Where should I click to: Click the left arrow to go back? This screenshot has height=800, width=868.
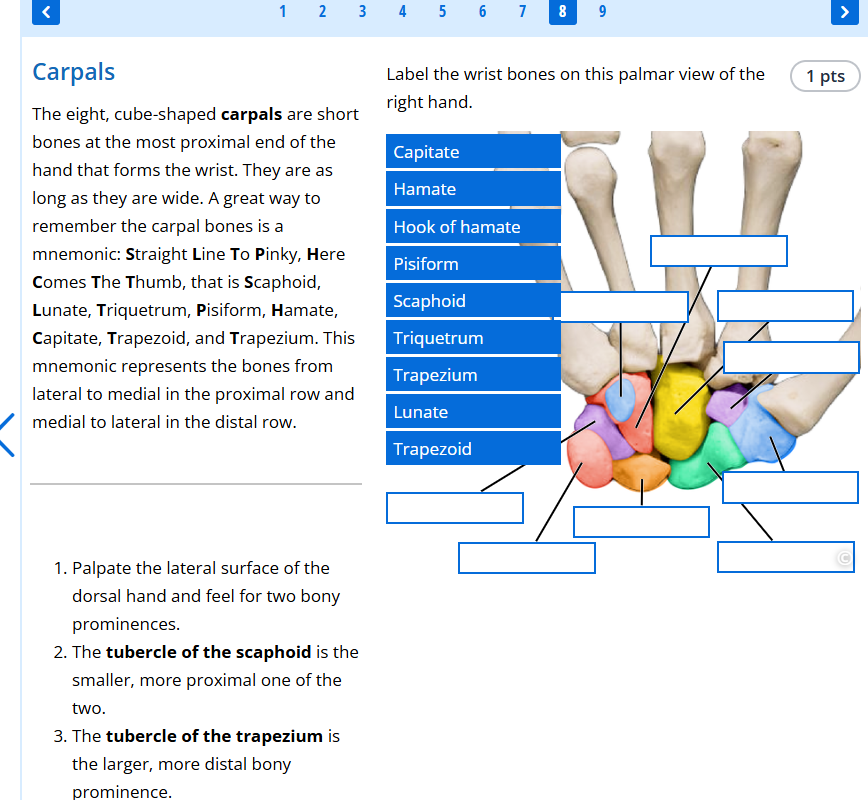coord(44,13)
